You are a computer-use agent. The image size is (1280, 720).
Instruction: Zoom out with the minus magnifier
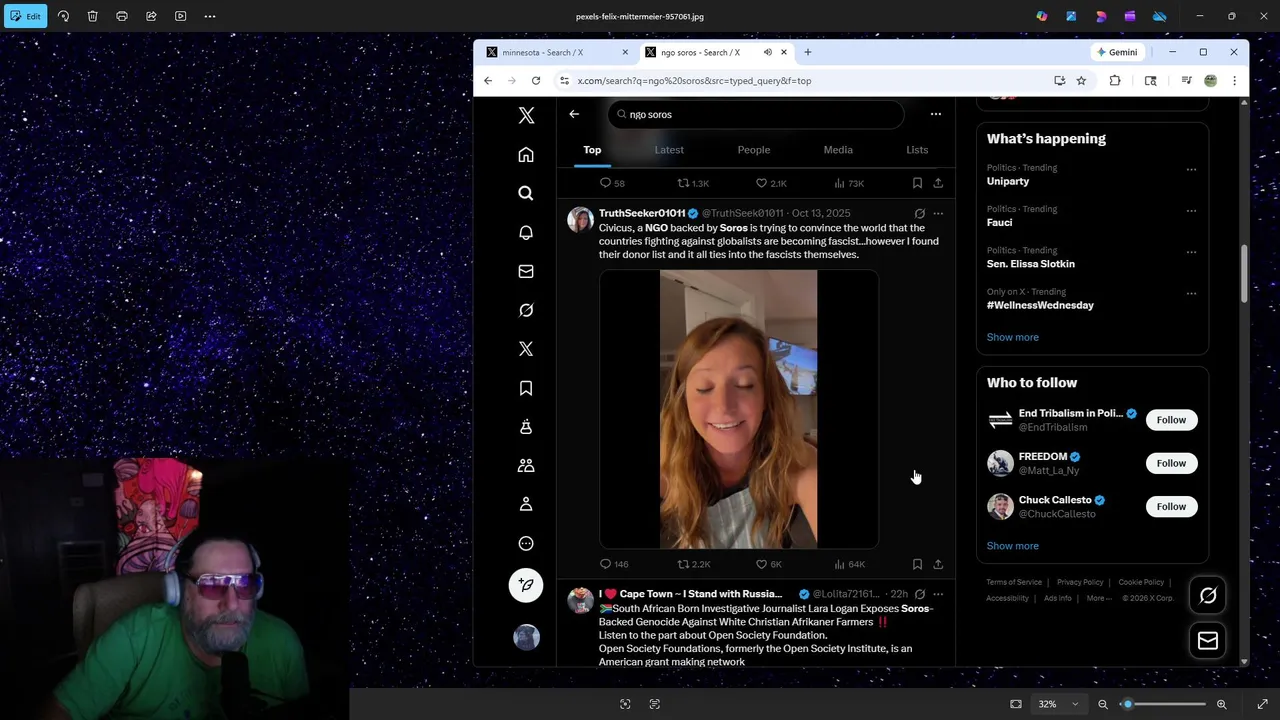pos(1103,704)
